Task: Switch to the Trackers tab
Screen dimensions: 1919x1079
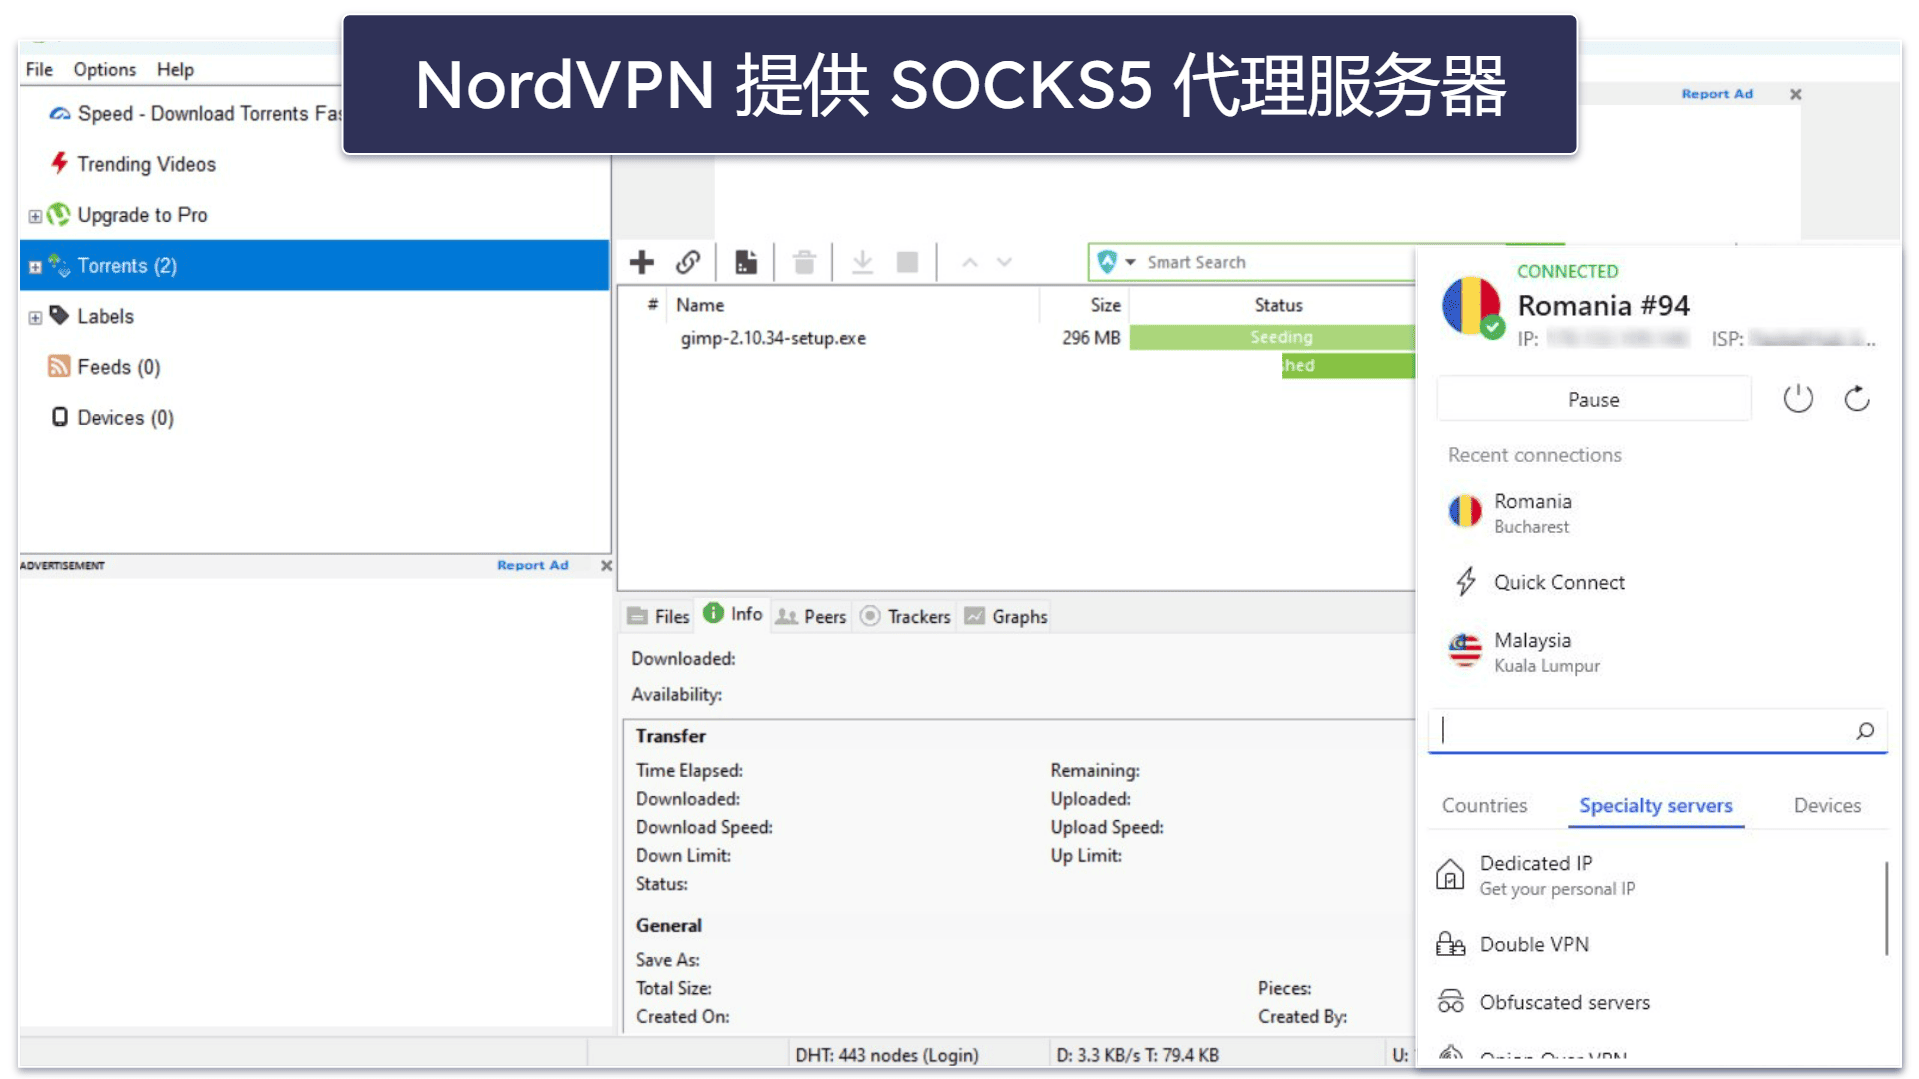Action: (x=905, y=617)
